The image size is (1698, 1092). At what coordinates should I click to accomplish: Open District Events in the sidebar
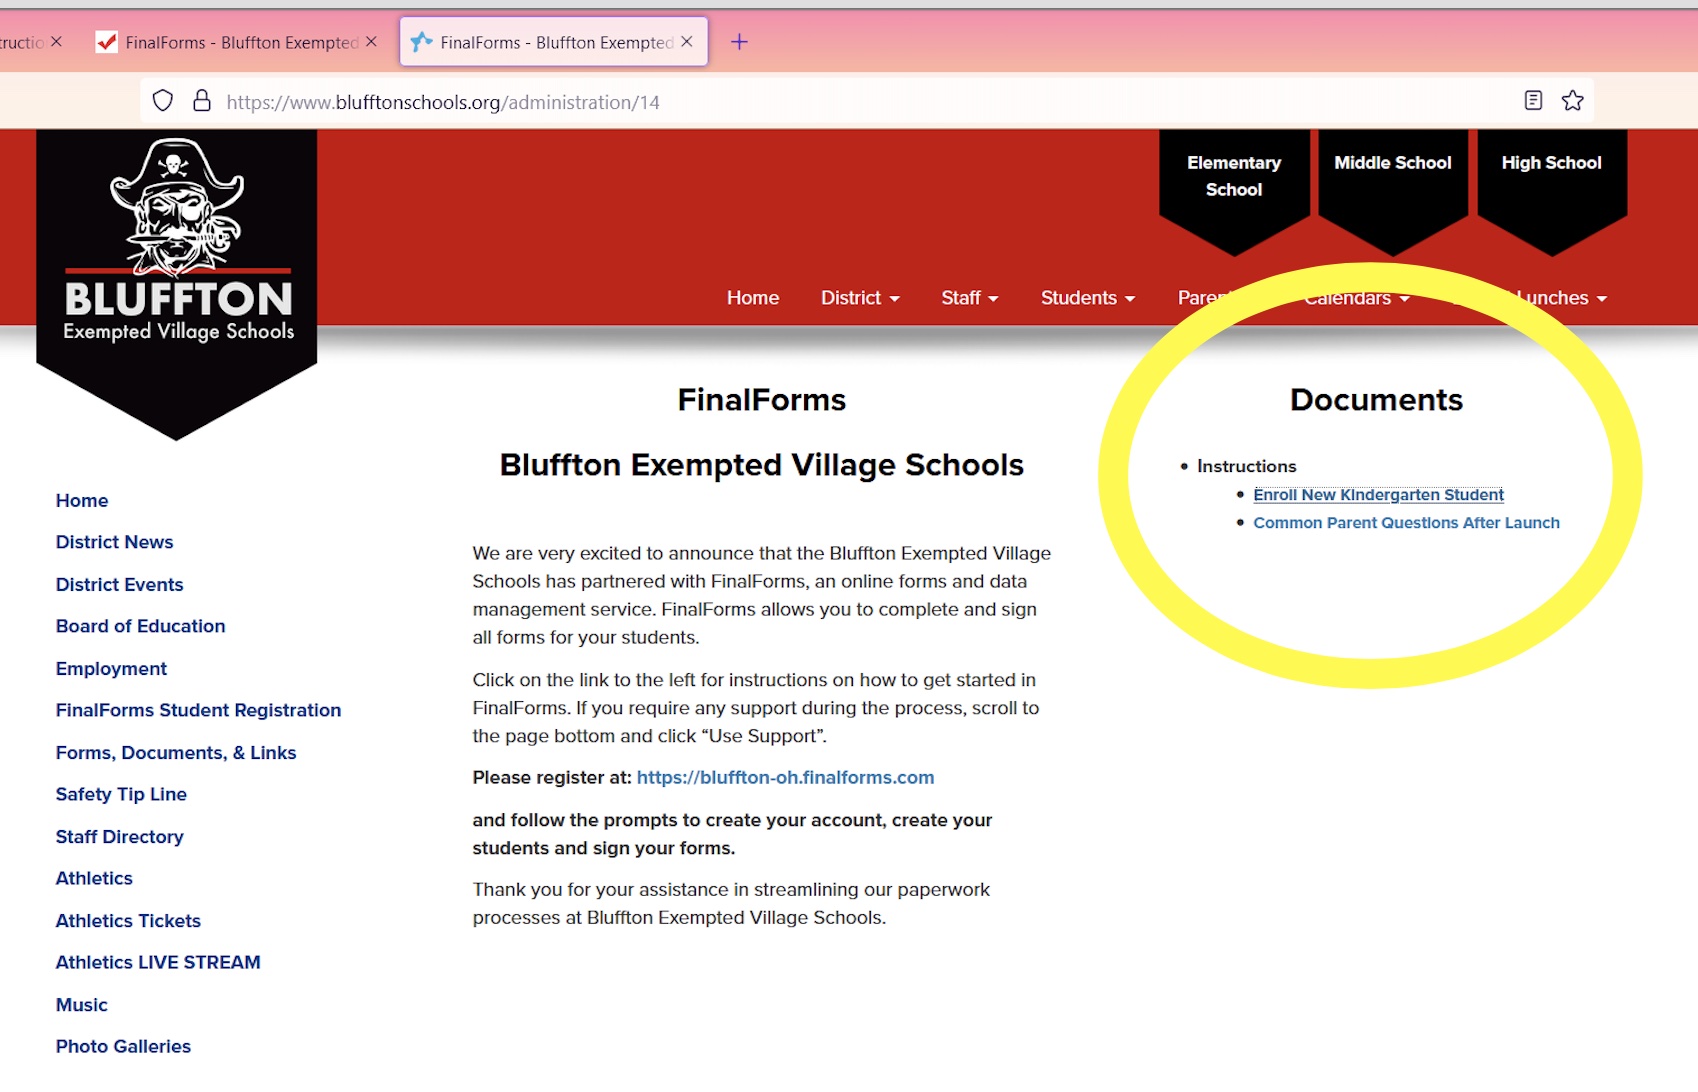click(119, 585)
